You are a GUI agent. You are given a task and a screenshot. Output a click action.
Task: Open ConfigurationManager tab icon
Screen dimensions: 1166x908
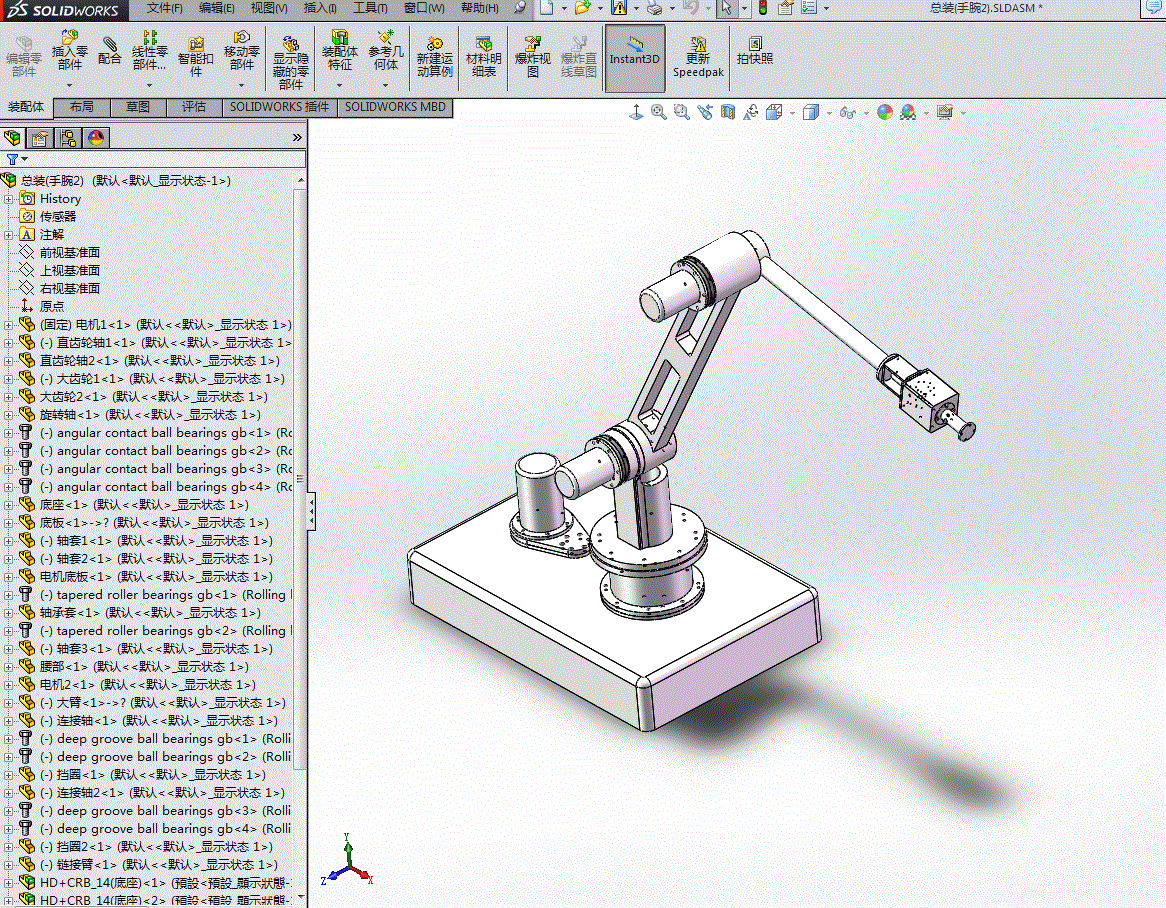68,138
